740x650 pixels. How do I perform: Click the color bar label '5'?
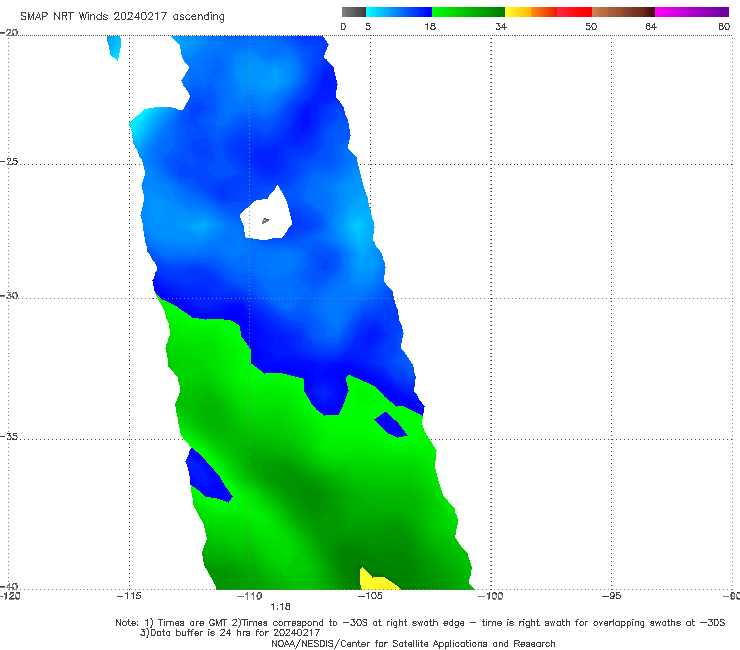368,27
